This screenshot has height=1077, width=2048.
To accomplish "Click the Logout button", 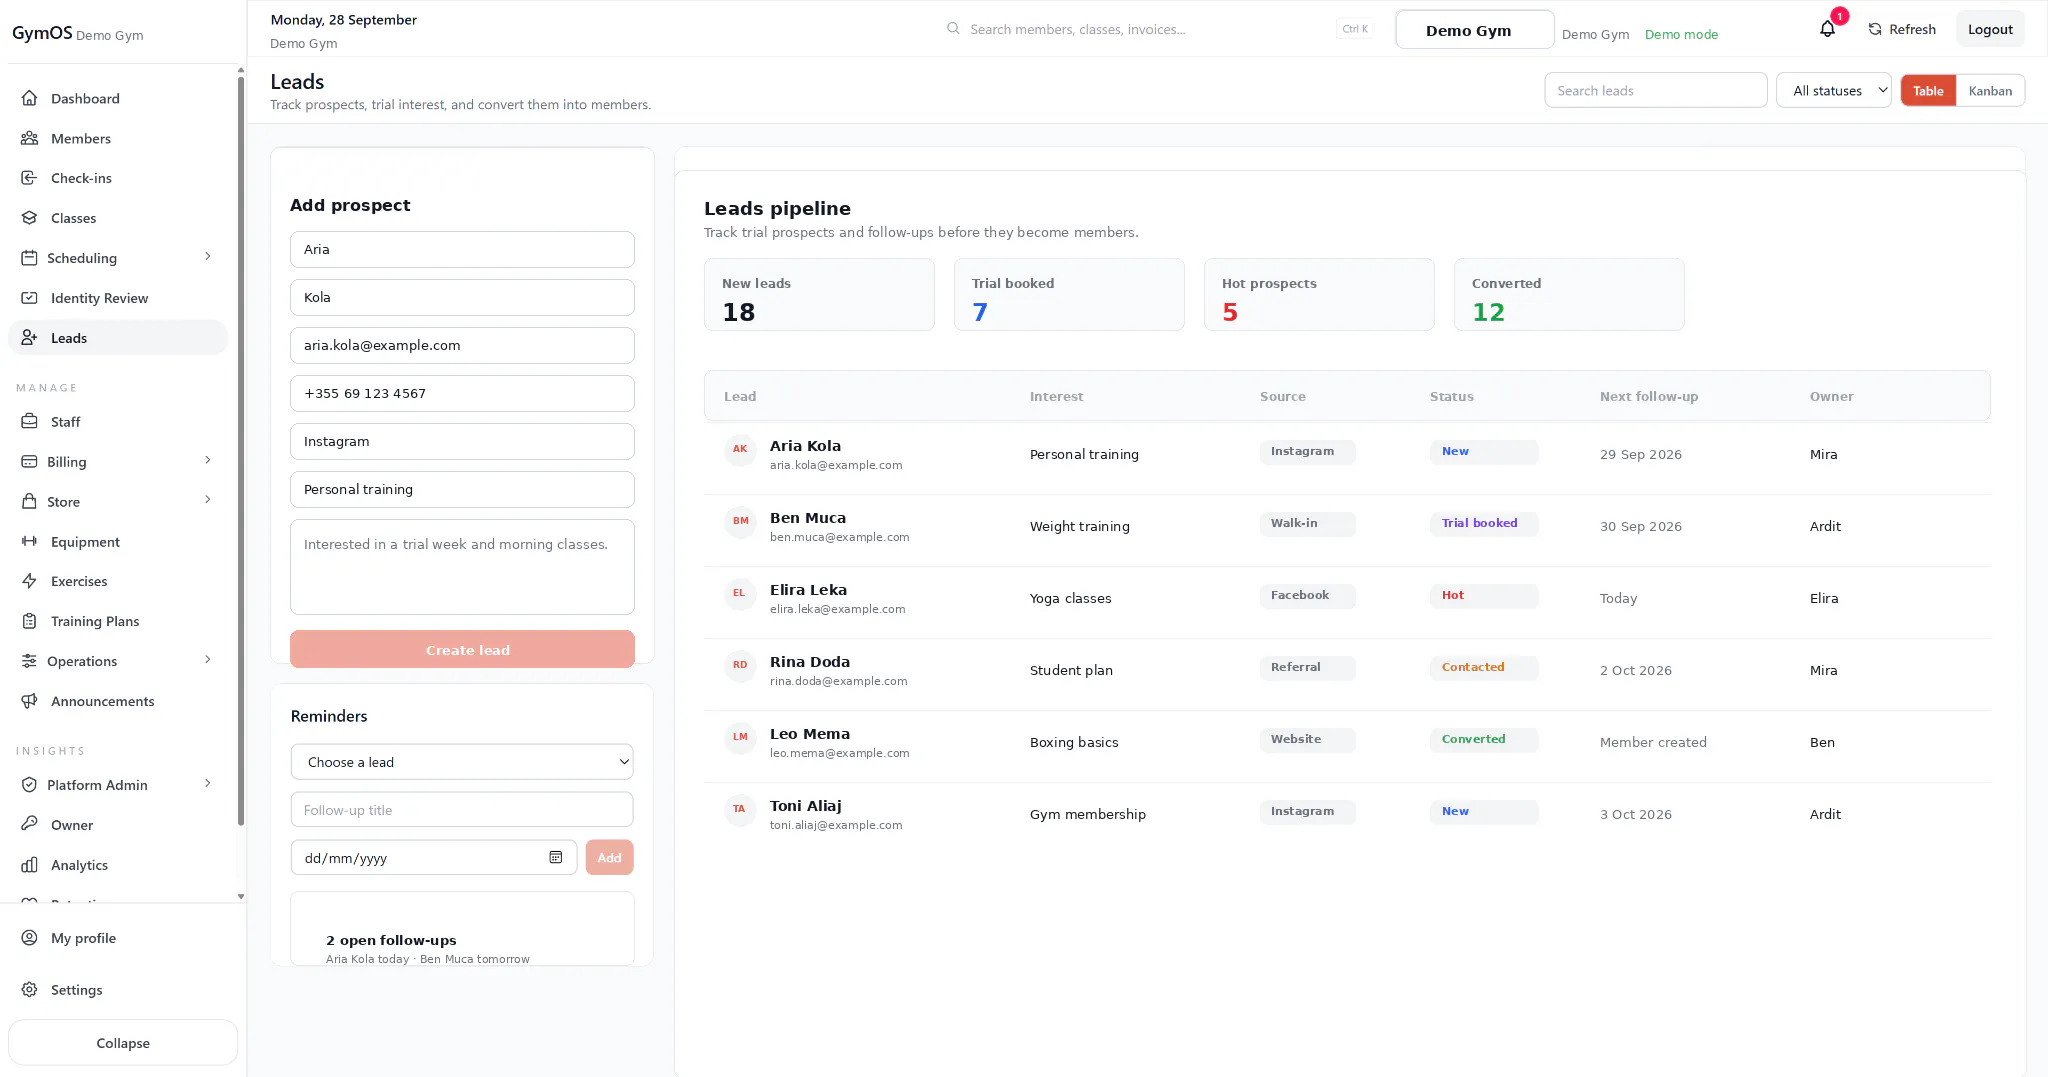I will pyautogui.click(x=1990, y=29).
